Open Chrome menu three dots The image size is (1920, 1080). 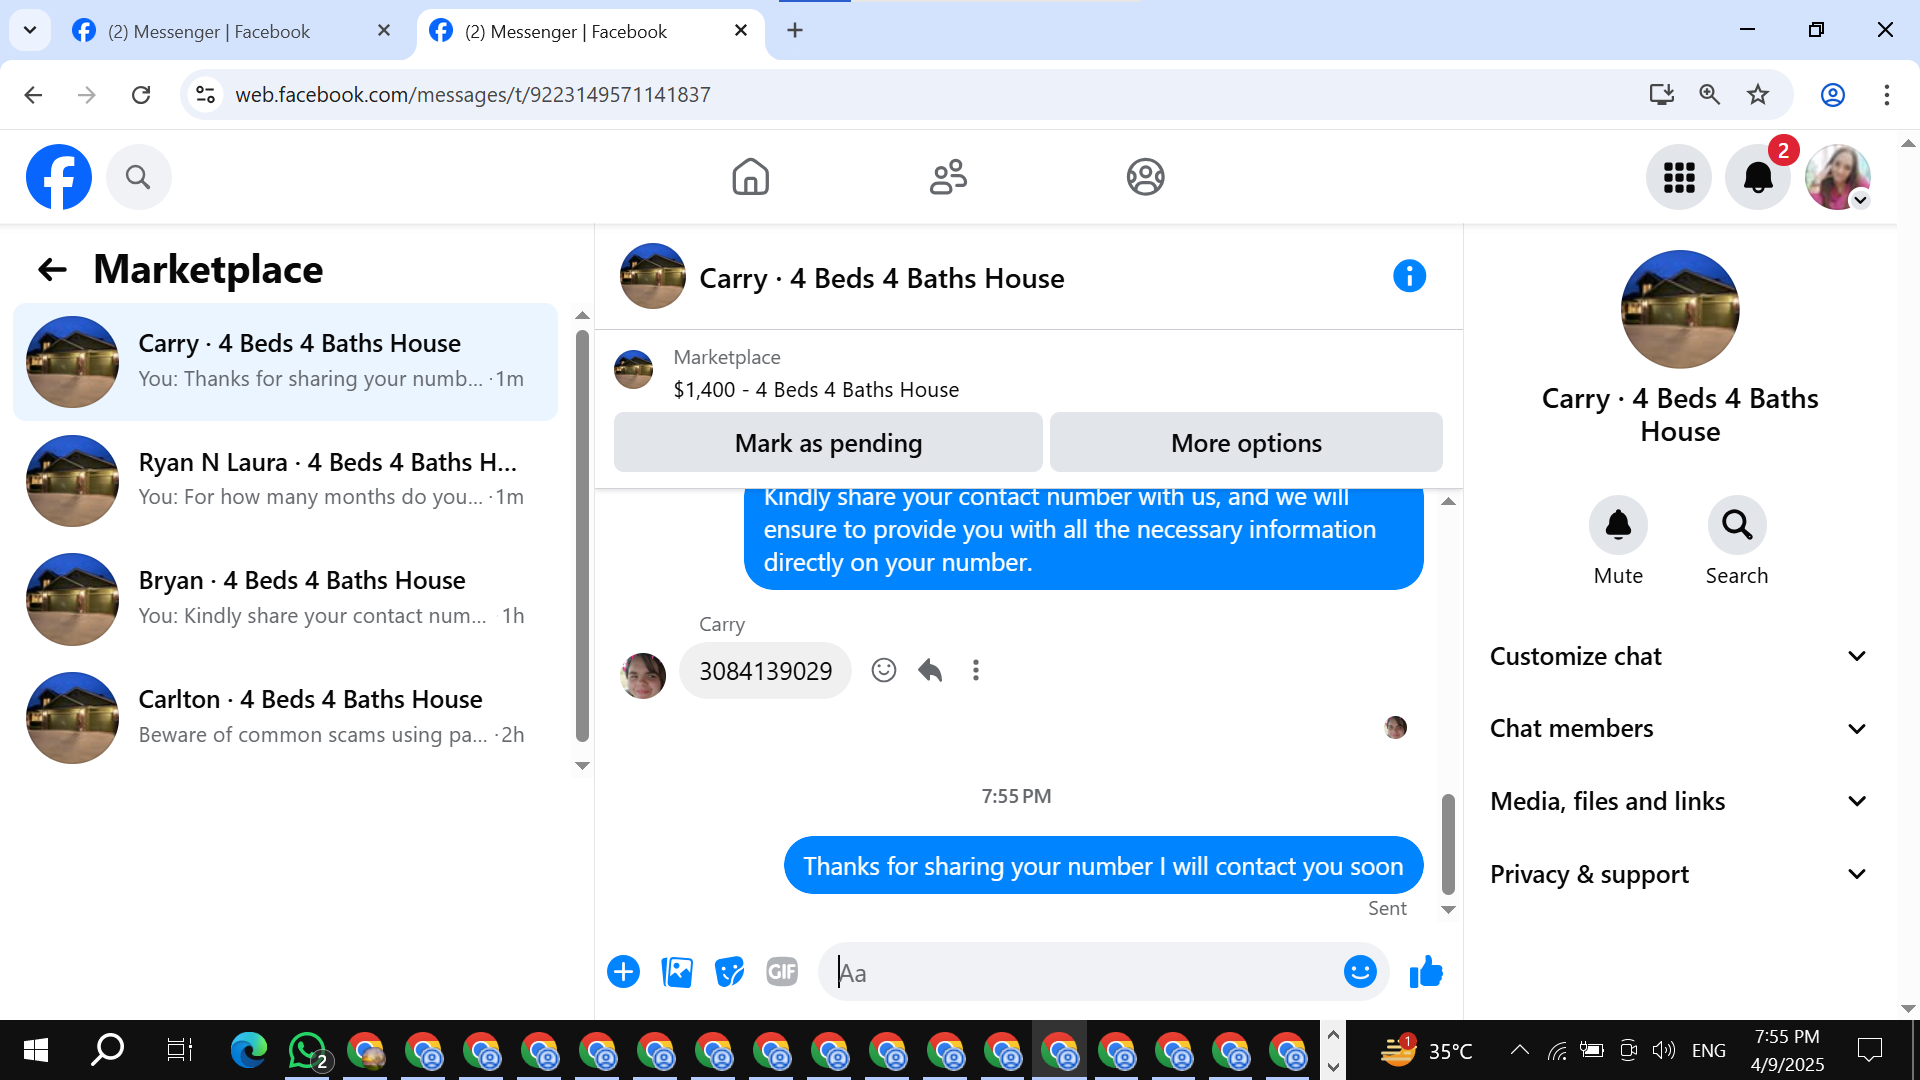1886,95
